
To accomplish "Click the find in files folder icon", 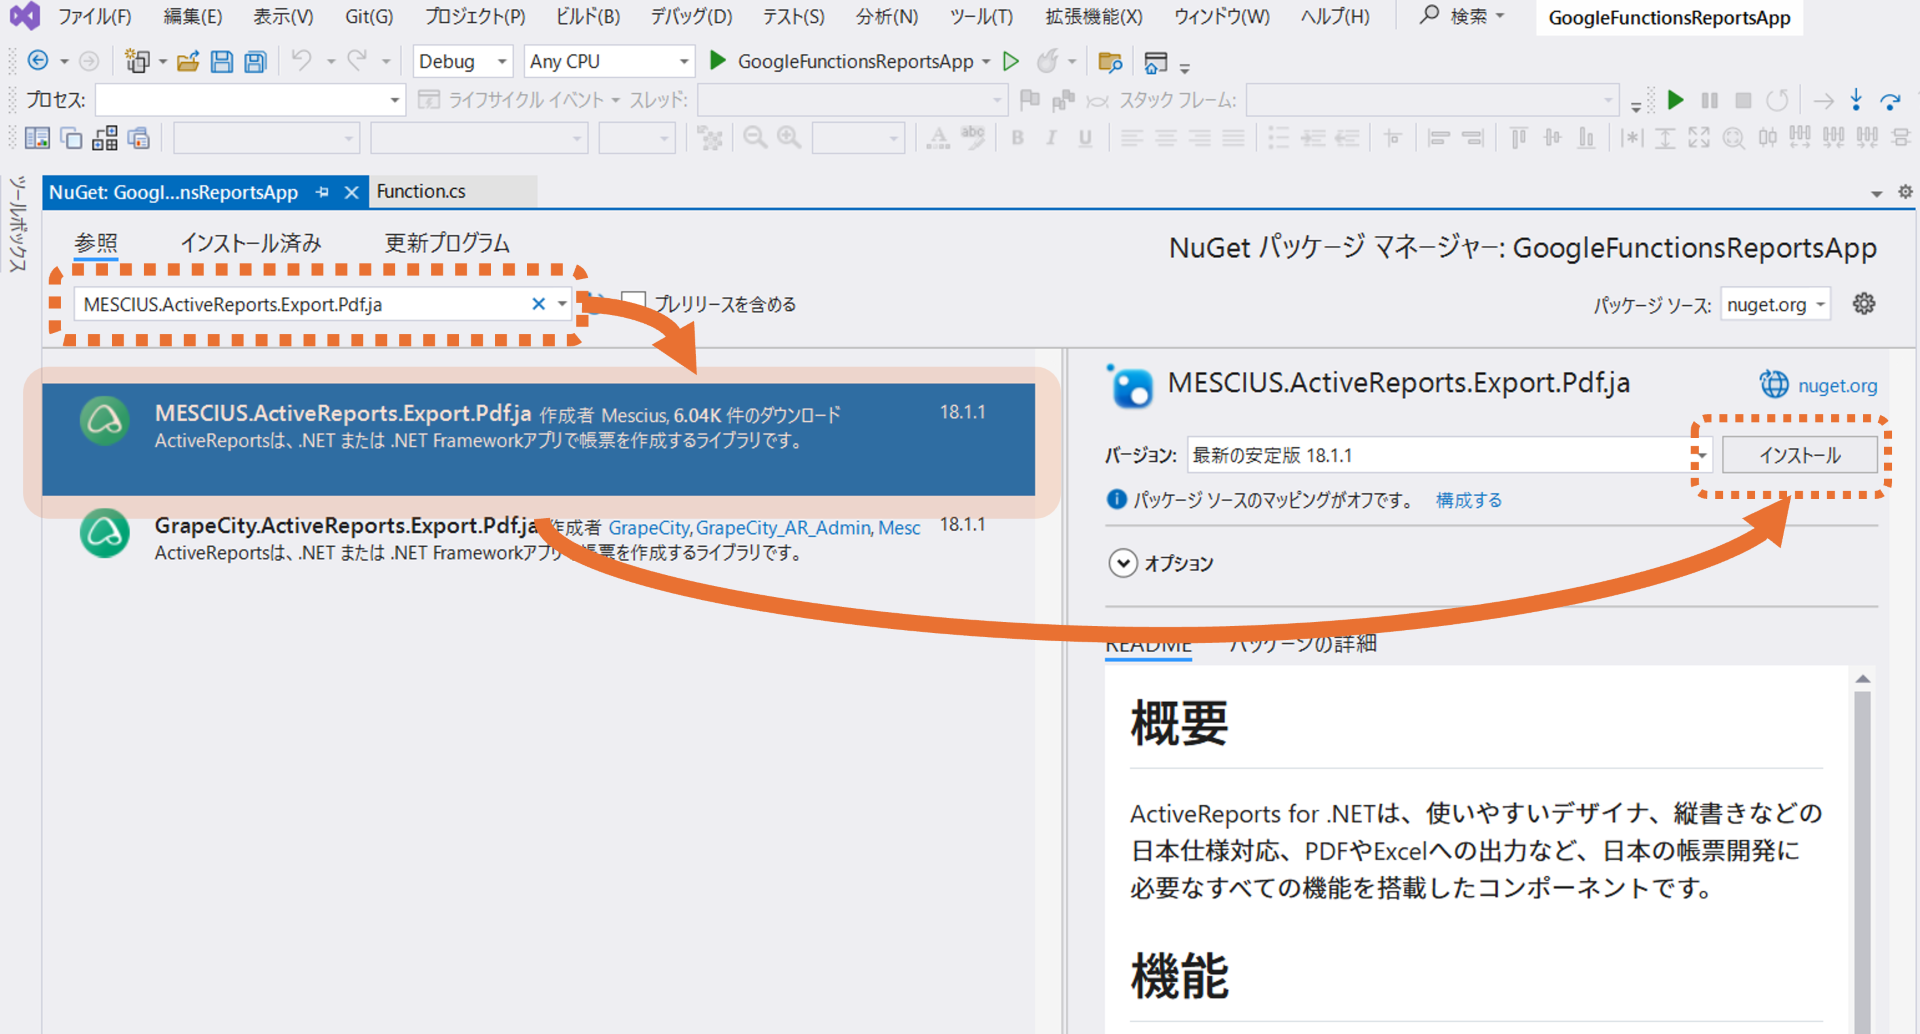I will pyautogui.click(x=1110, y=62).
